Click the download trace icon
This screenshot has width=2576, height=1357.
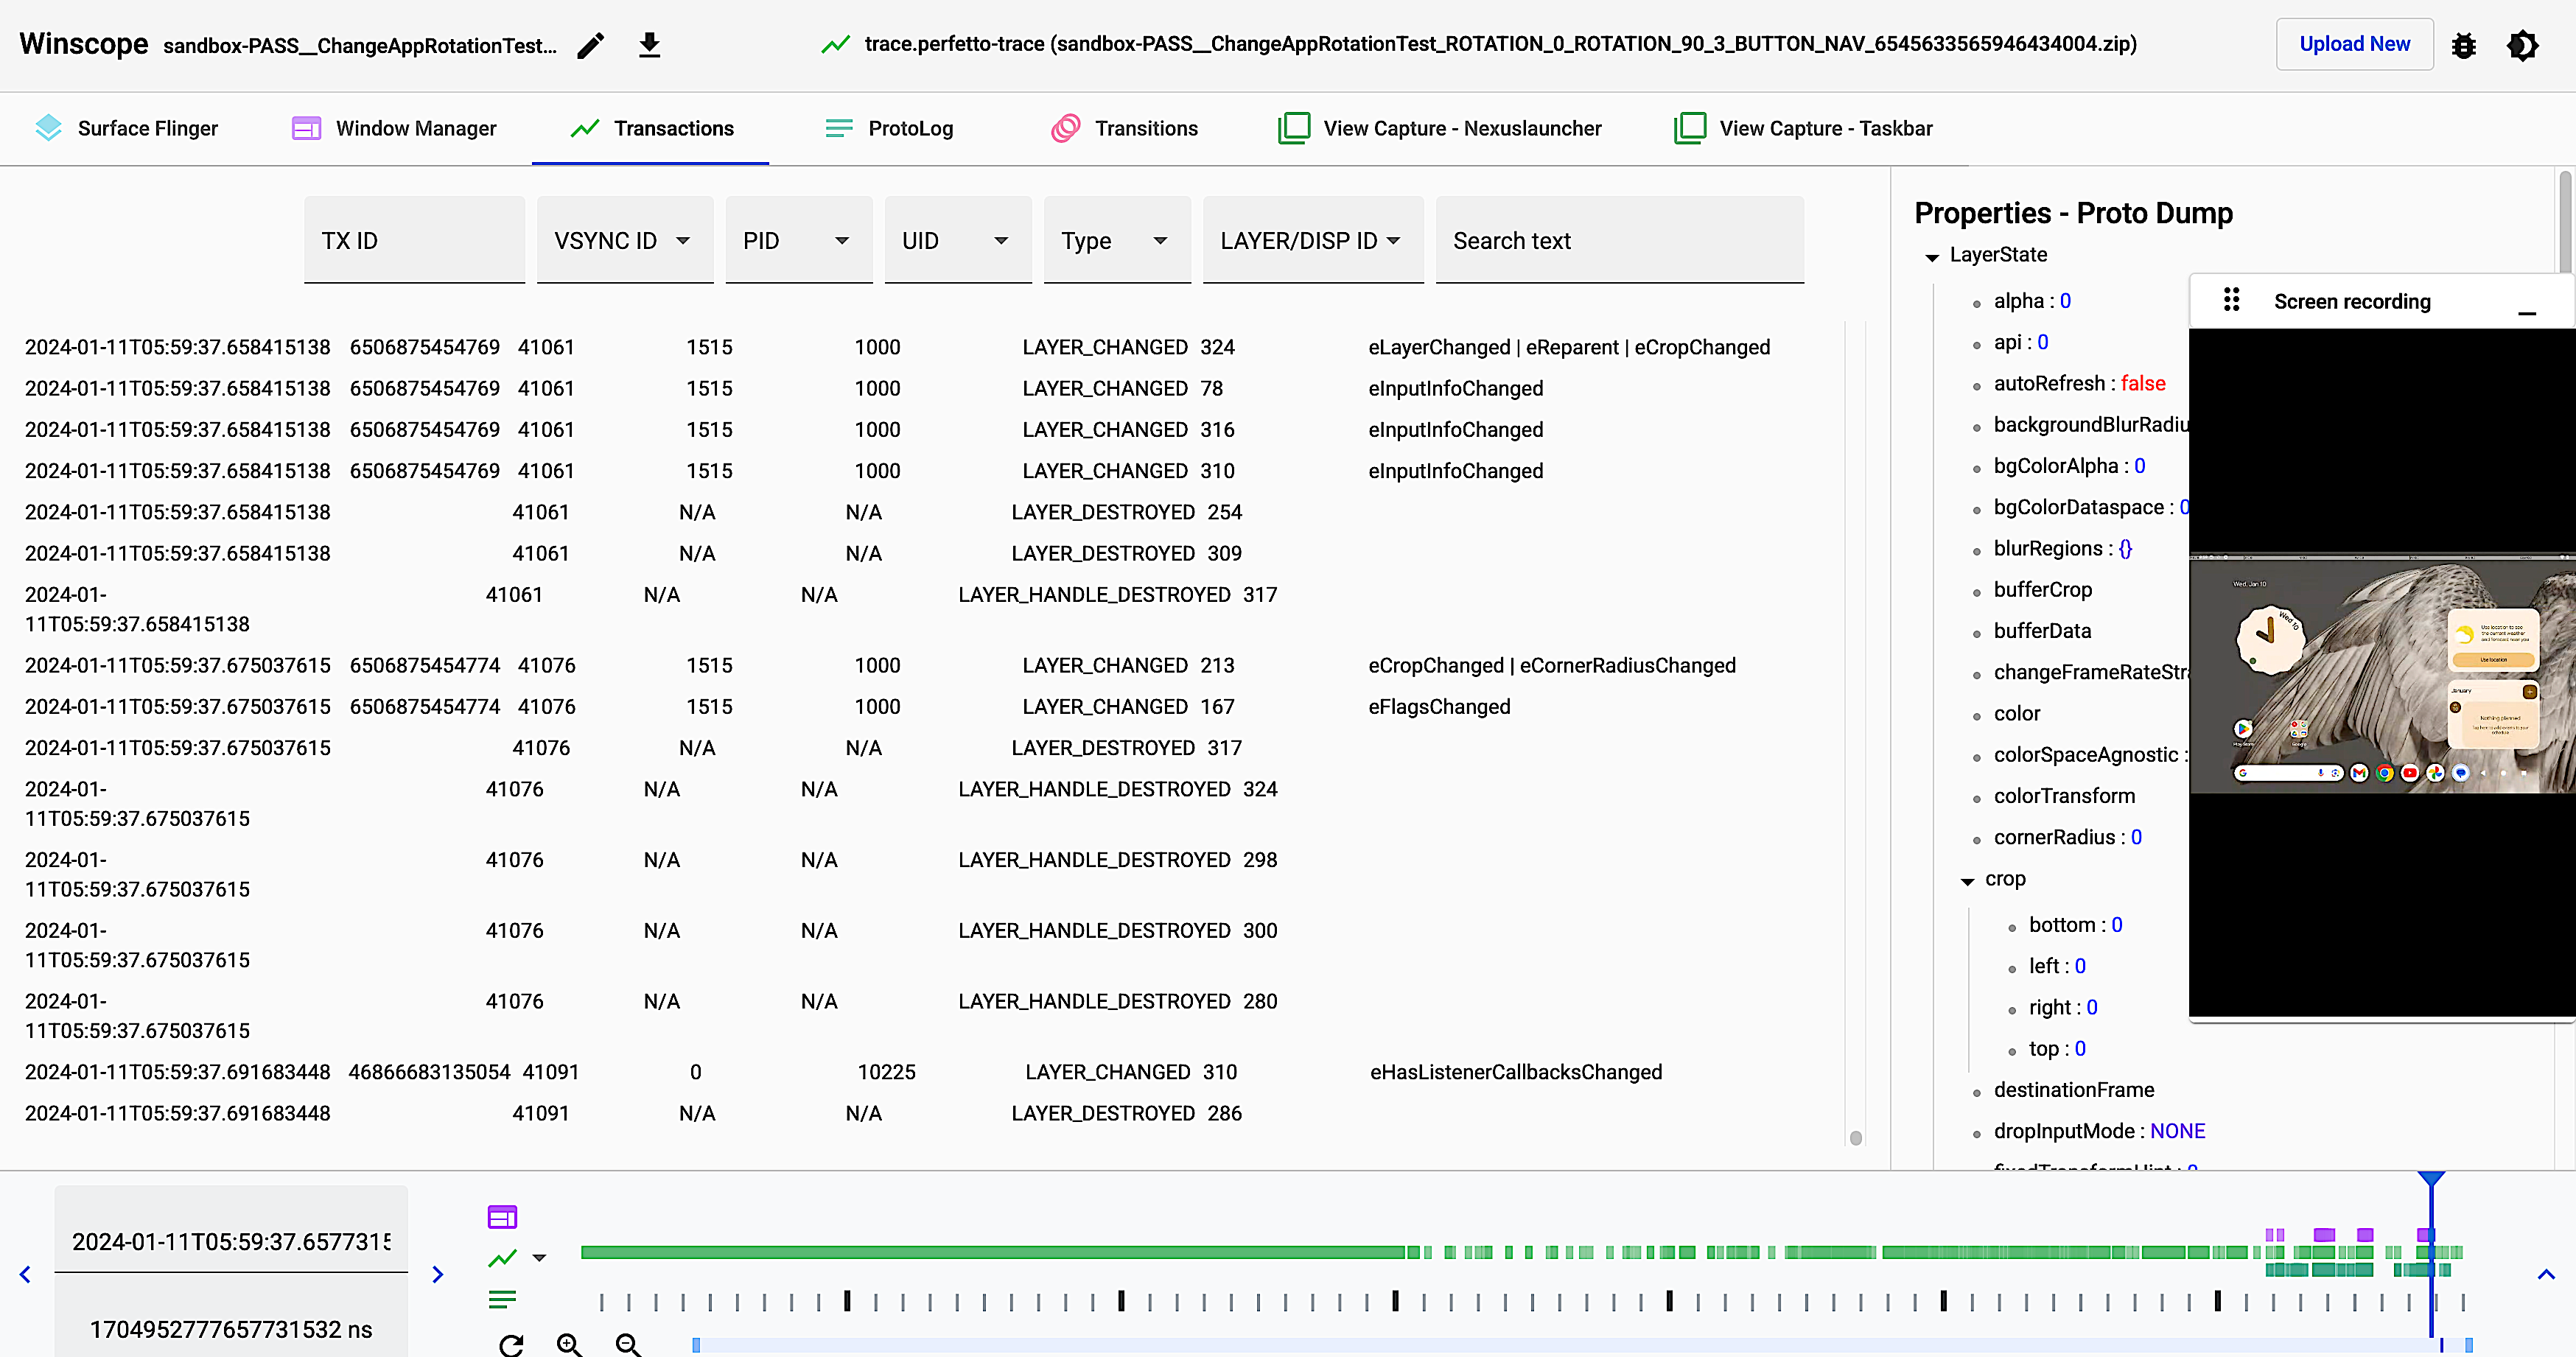point(649,43)
